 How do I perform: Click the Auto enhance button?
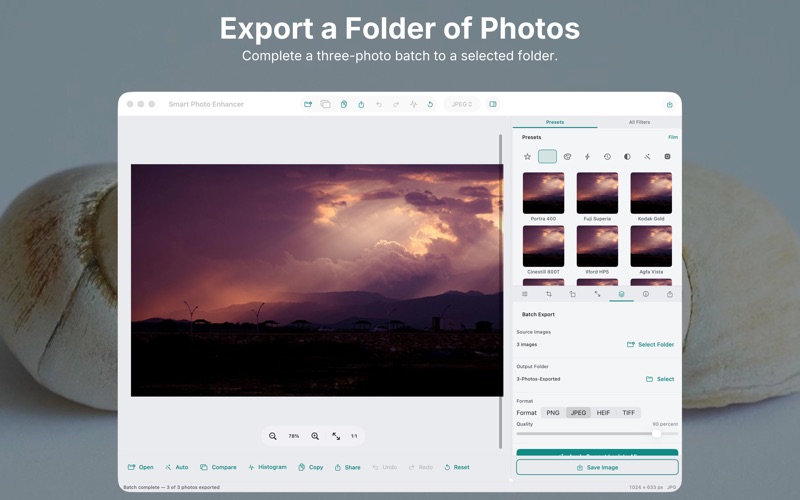coord(177,467)
